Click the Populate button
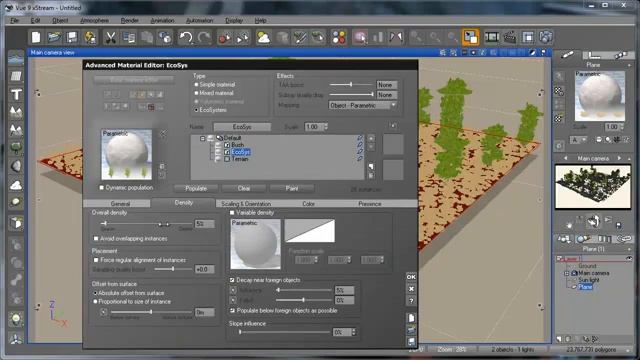640x360 pixels. (x=196, y=188)
